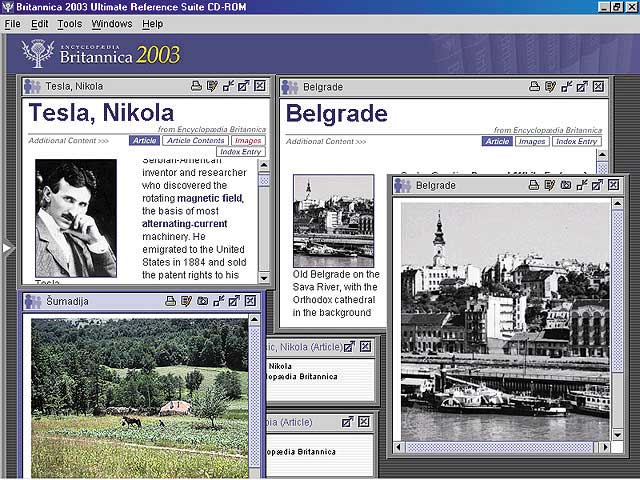Follow the magnetic field link
640x480 pixels.
210,198
